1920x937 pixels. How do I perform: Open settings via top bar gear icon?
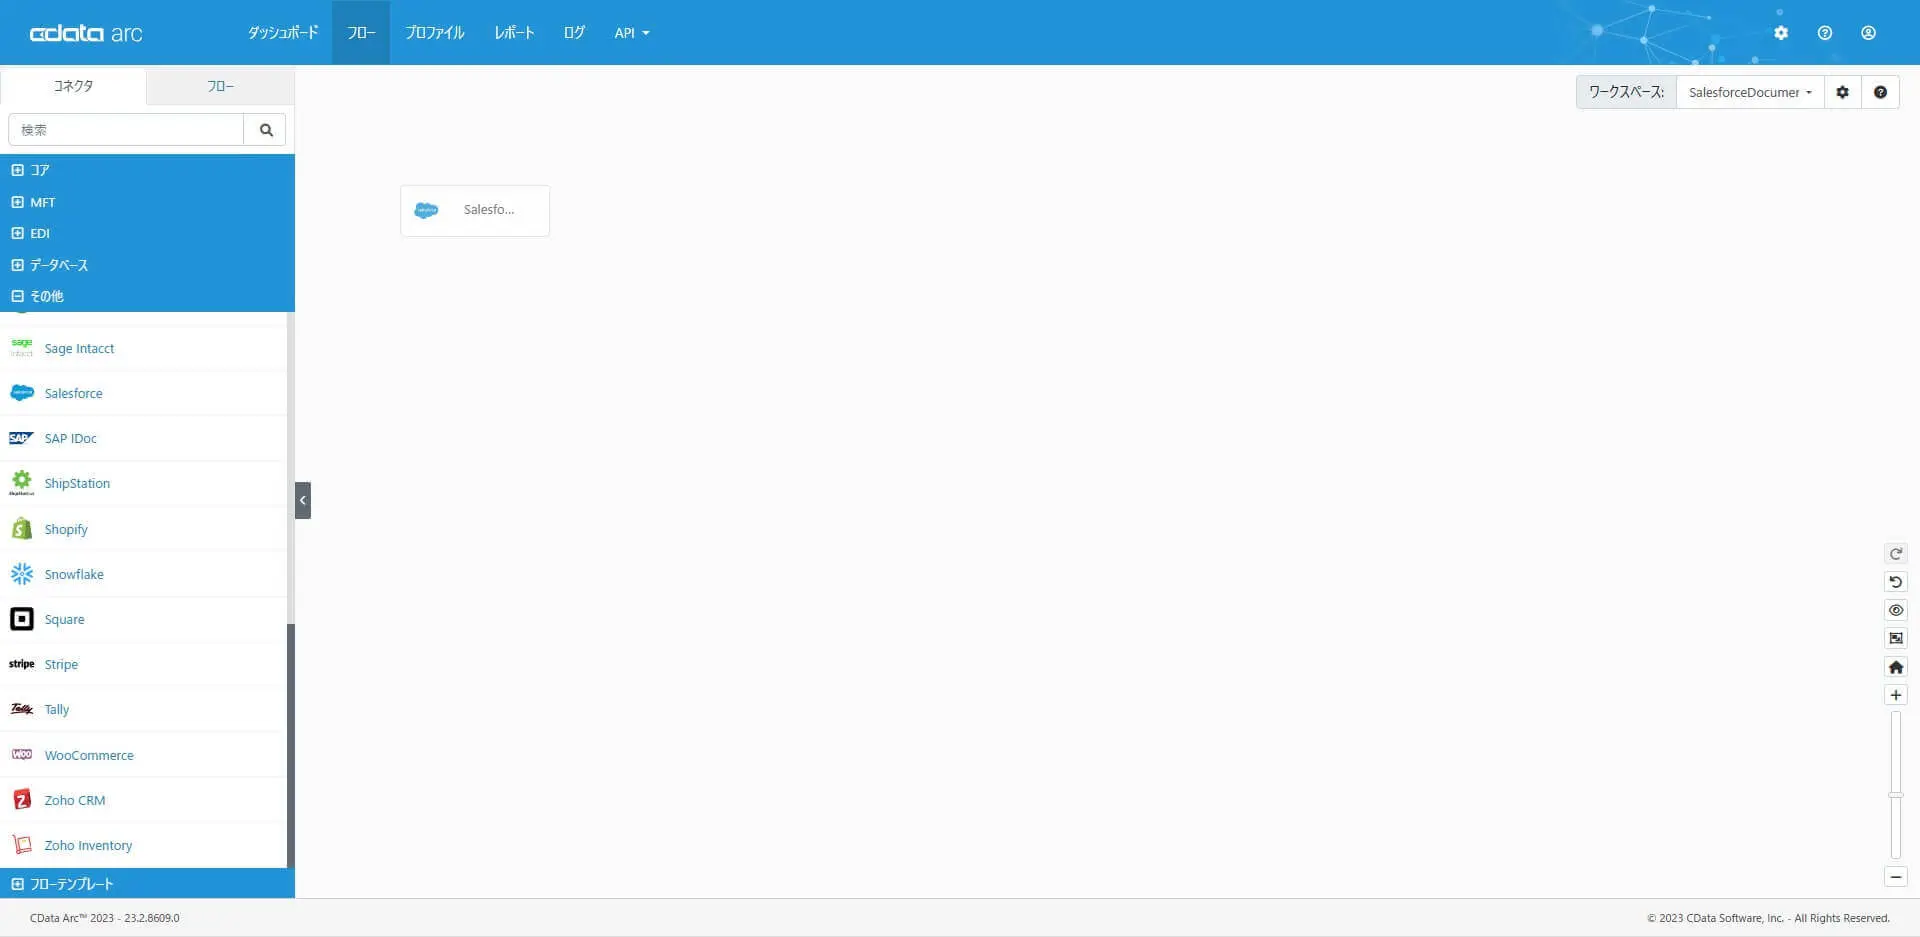[1781, 33]
